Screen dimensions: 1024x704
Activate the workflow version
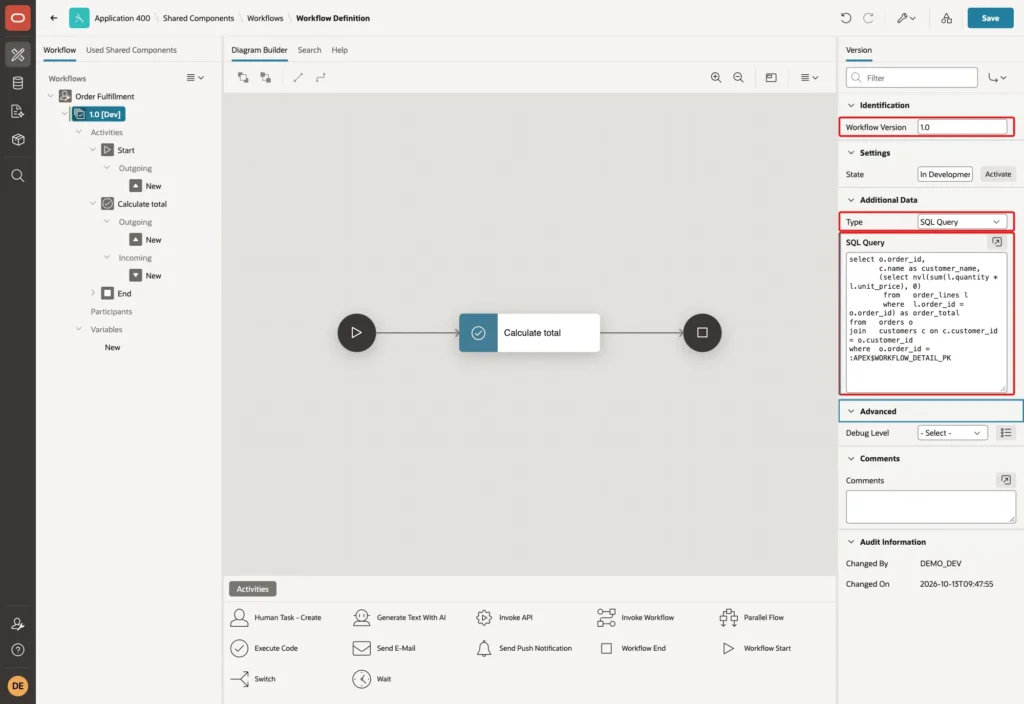997,174
